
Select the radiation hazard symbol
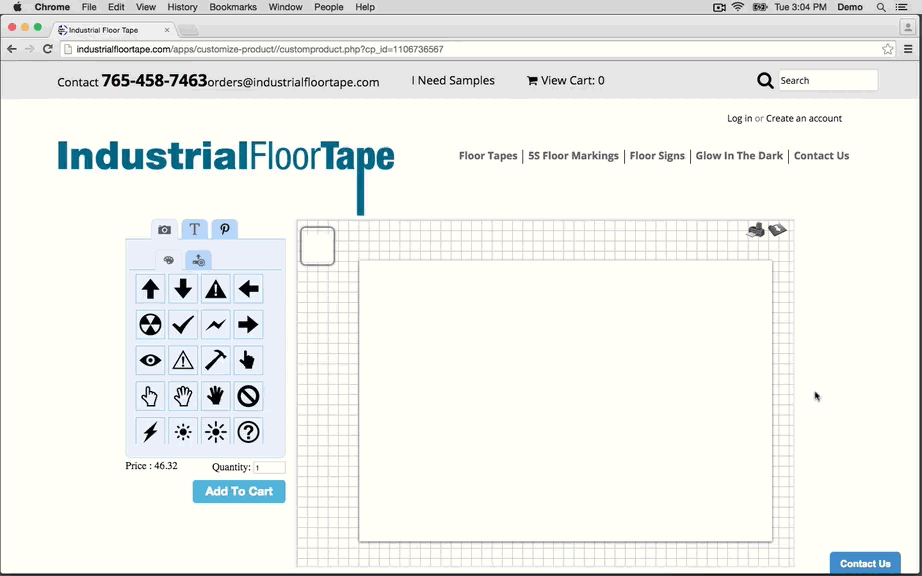(150, 325)
